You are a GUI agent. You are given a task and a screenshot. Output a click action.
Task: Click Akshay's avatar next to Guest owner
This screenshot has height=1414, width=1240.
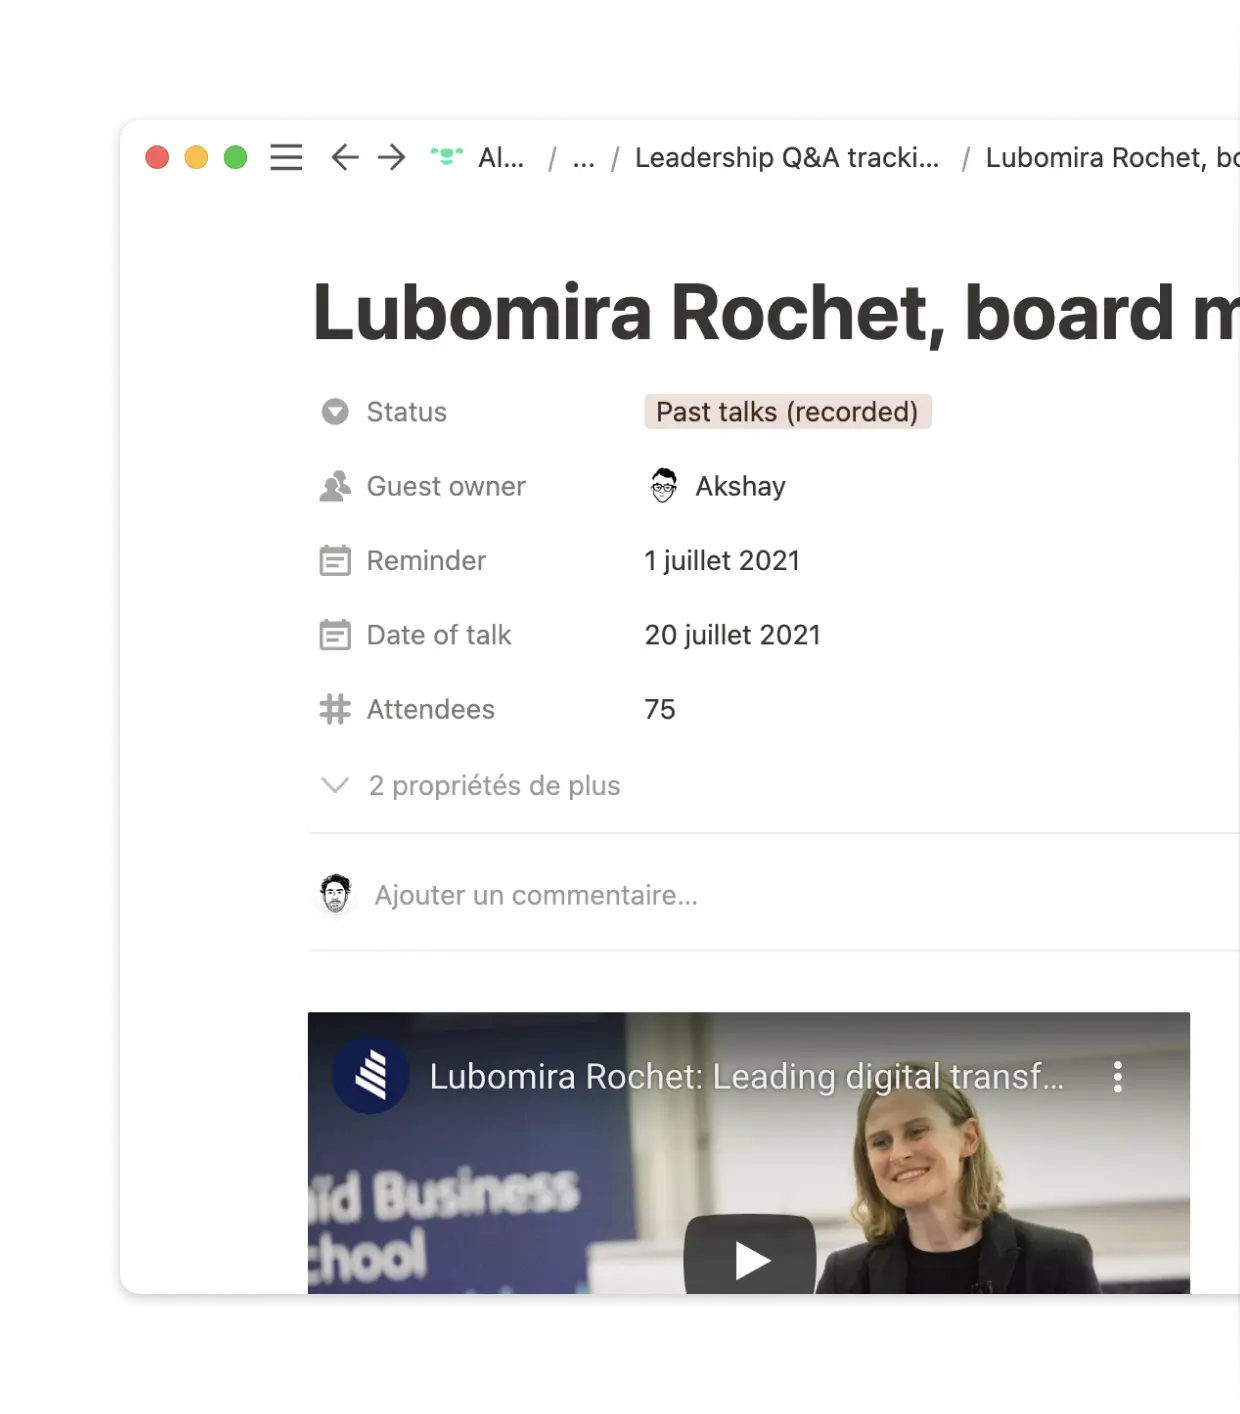[x=662, y=486]
